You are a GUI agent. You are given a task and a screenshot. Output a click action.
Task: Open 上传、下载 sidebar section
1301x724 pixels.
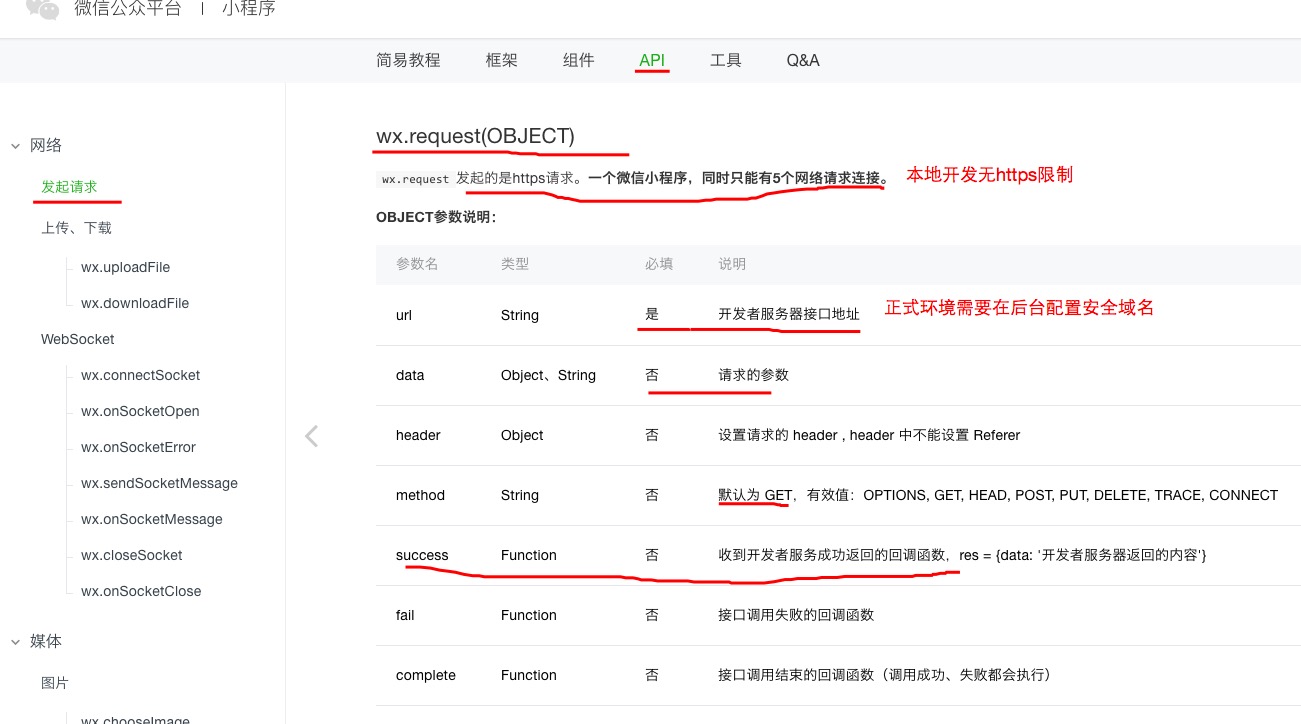76,228
